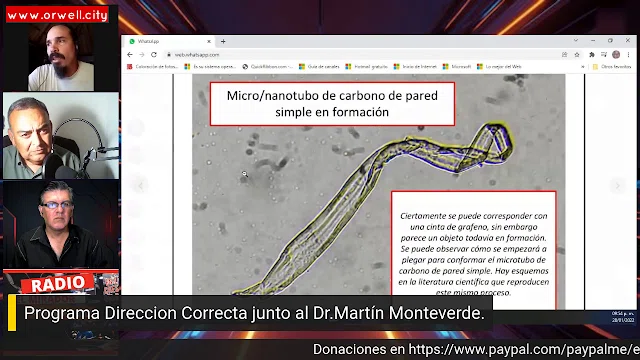Open the Lo mejor del Web bookmark
The height and width of the screenshot is (360, 640).
click(499, 67)
